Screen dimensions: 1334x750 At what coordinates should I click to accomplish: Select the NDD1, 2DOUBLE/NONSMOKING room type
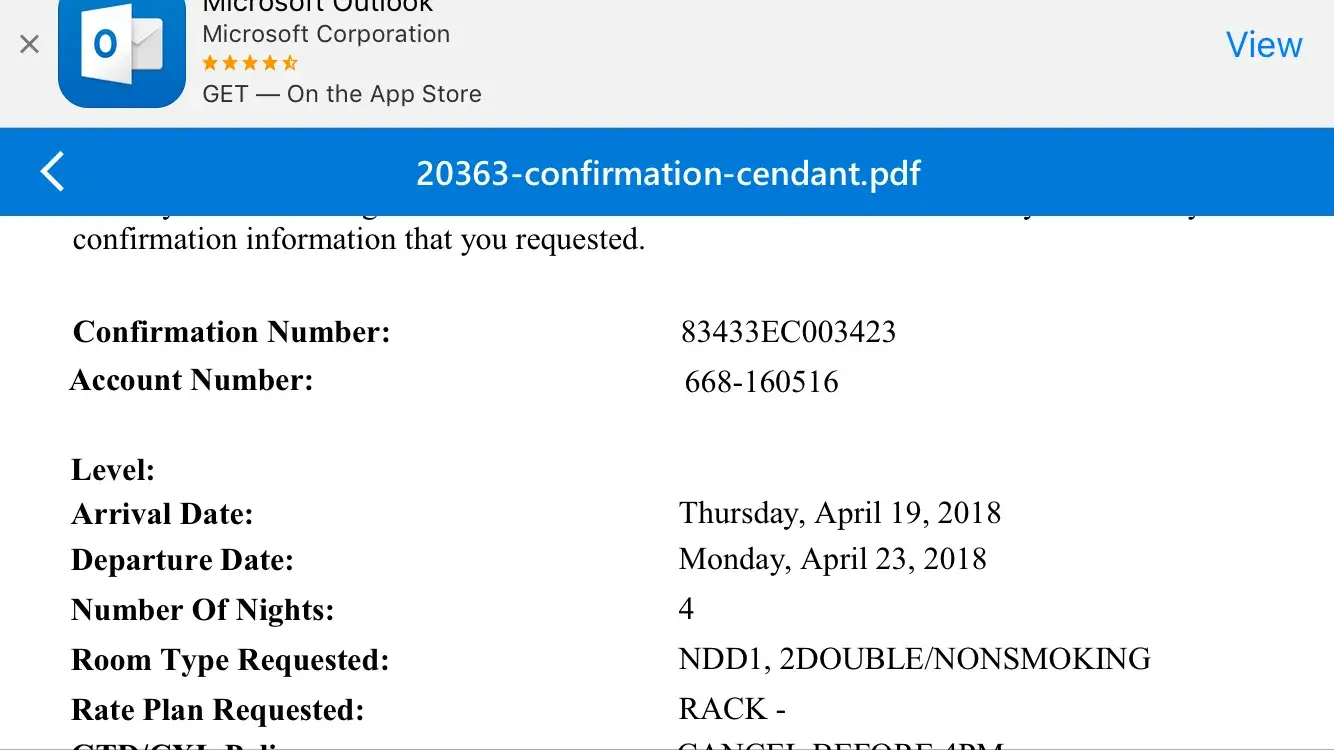click(x=914, y=659)
